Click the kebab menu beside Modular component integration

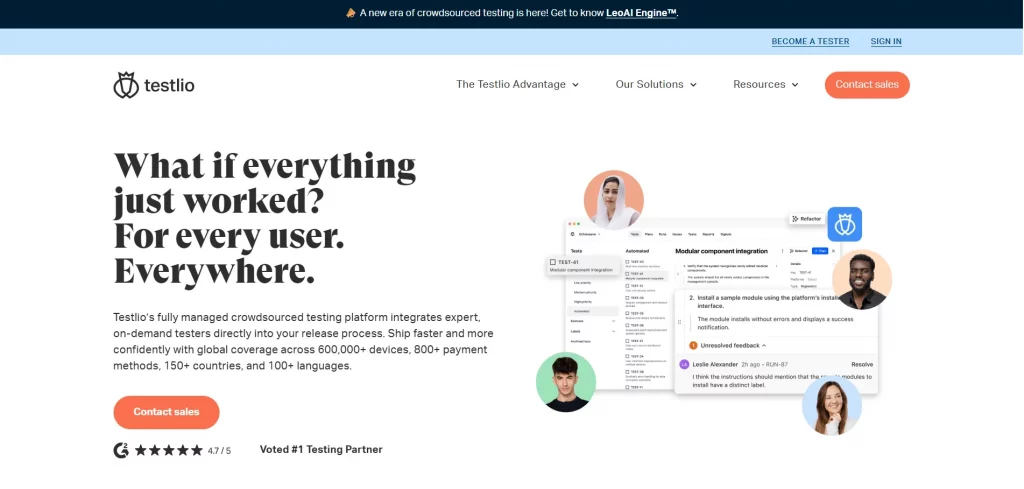(x=782, y=251)
